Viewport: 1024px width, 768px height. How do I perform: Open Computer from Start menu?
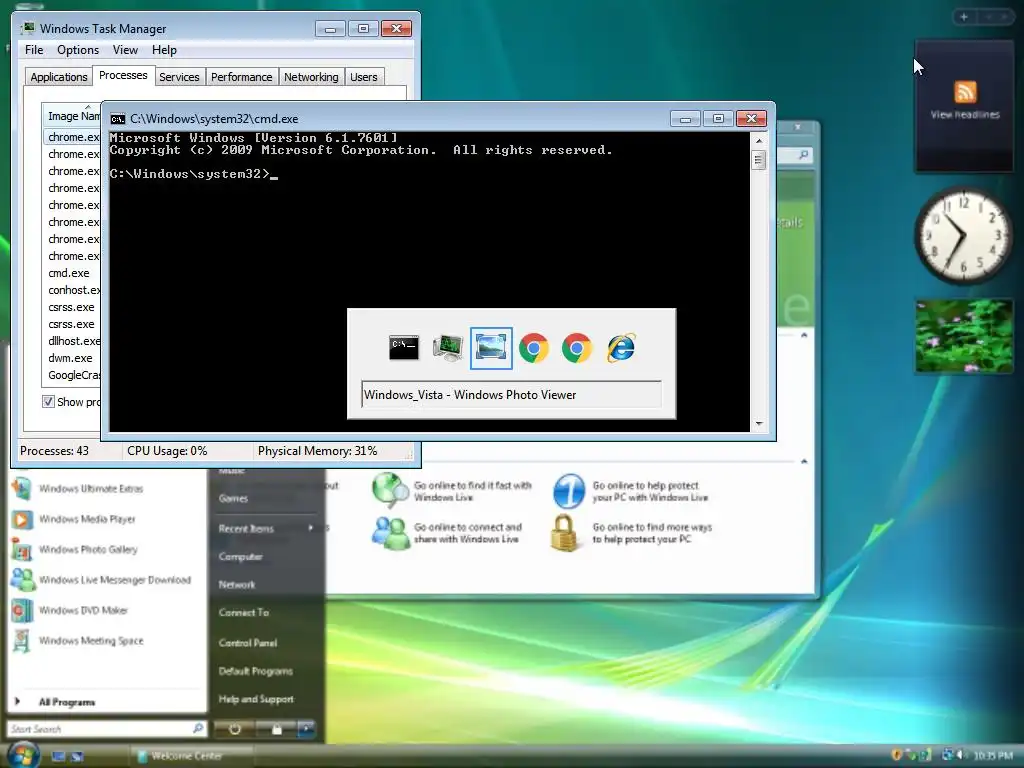(x=240, y=556)
